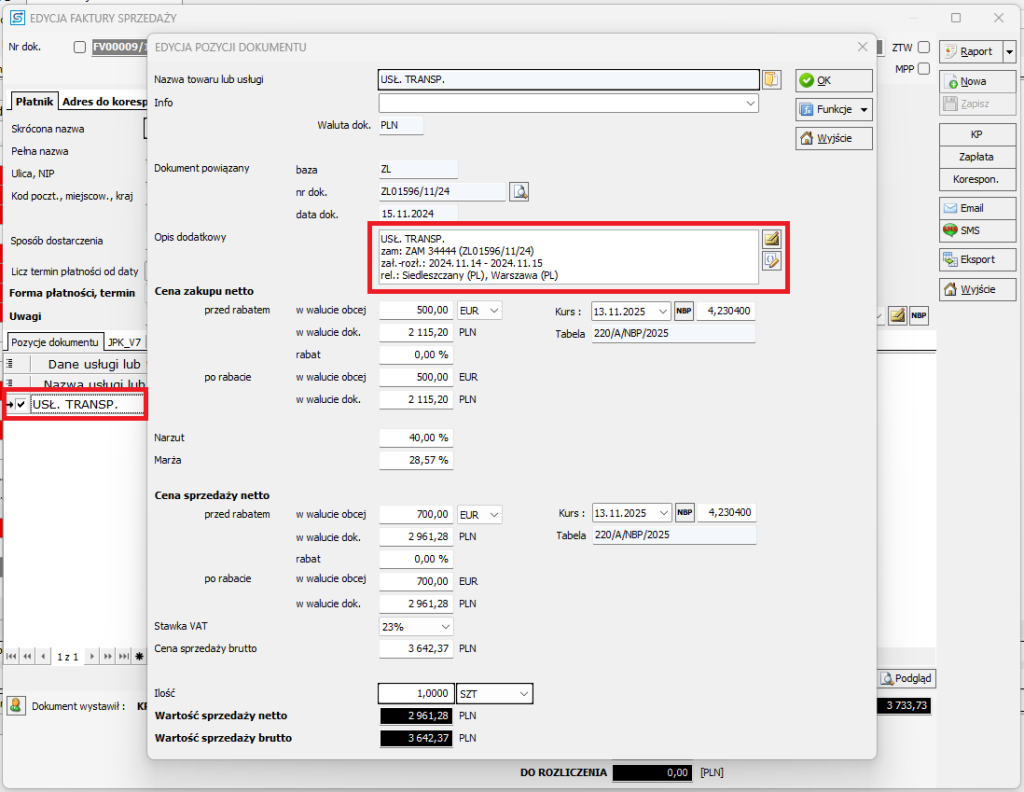Click the Narzut percentage field

point(415,438)
